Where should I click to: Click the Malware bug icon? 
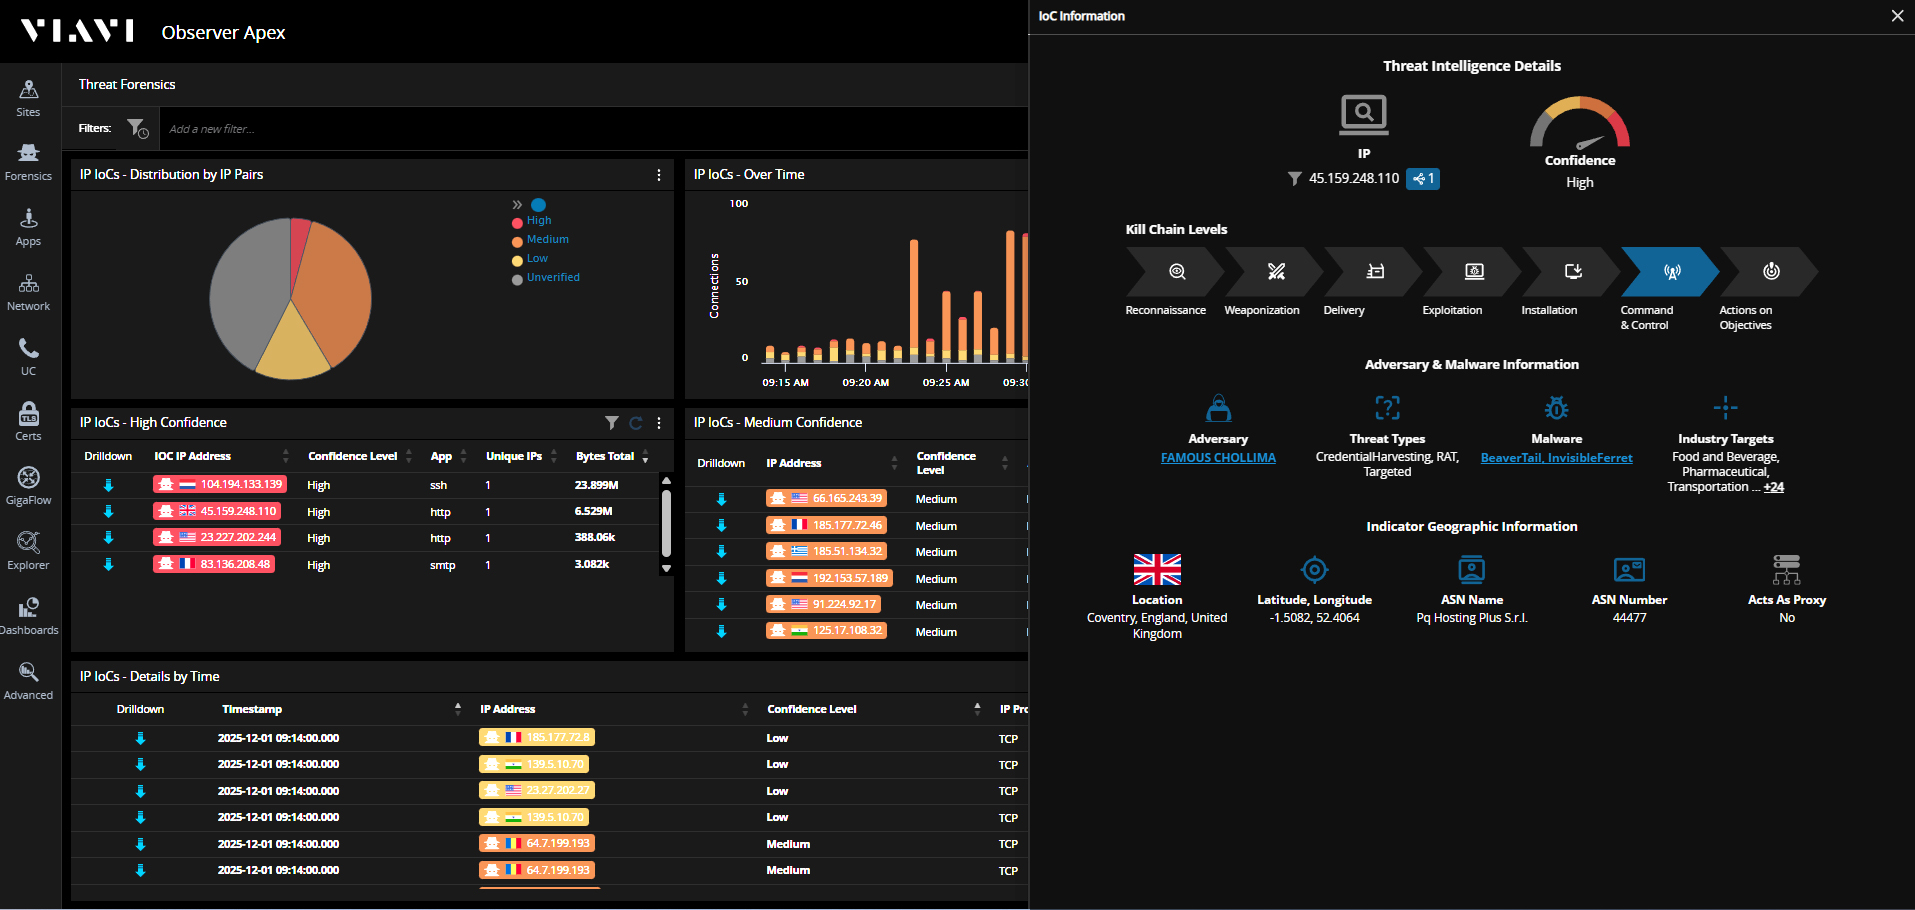click(1557, 408)
